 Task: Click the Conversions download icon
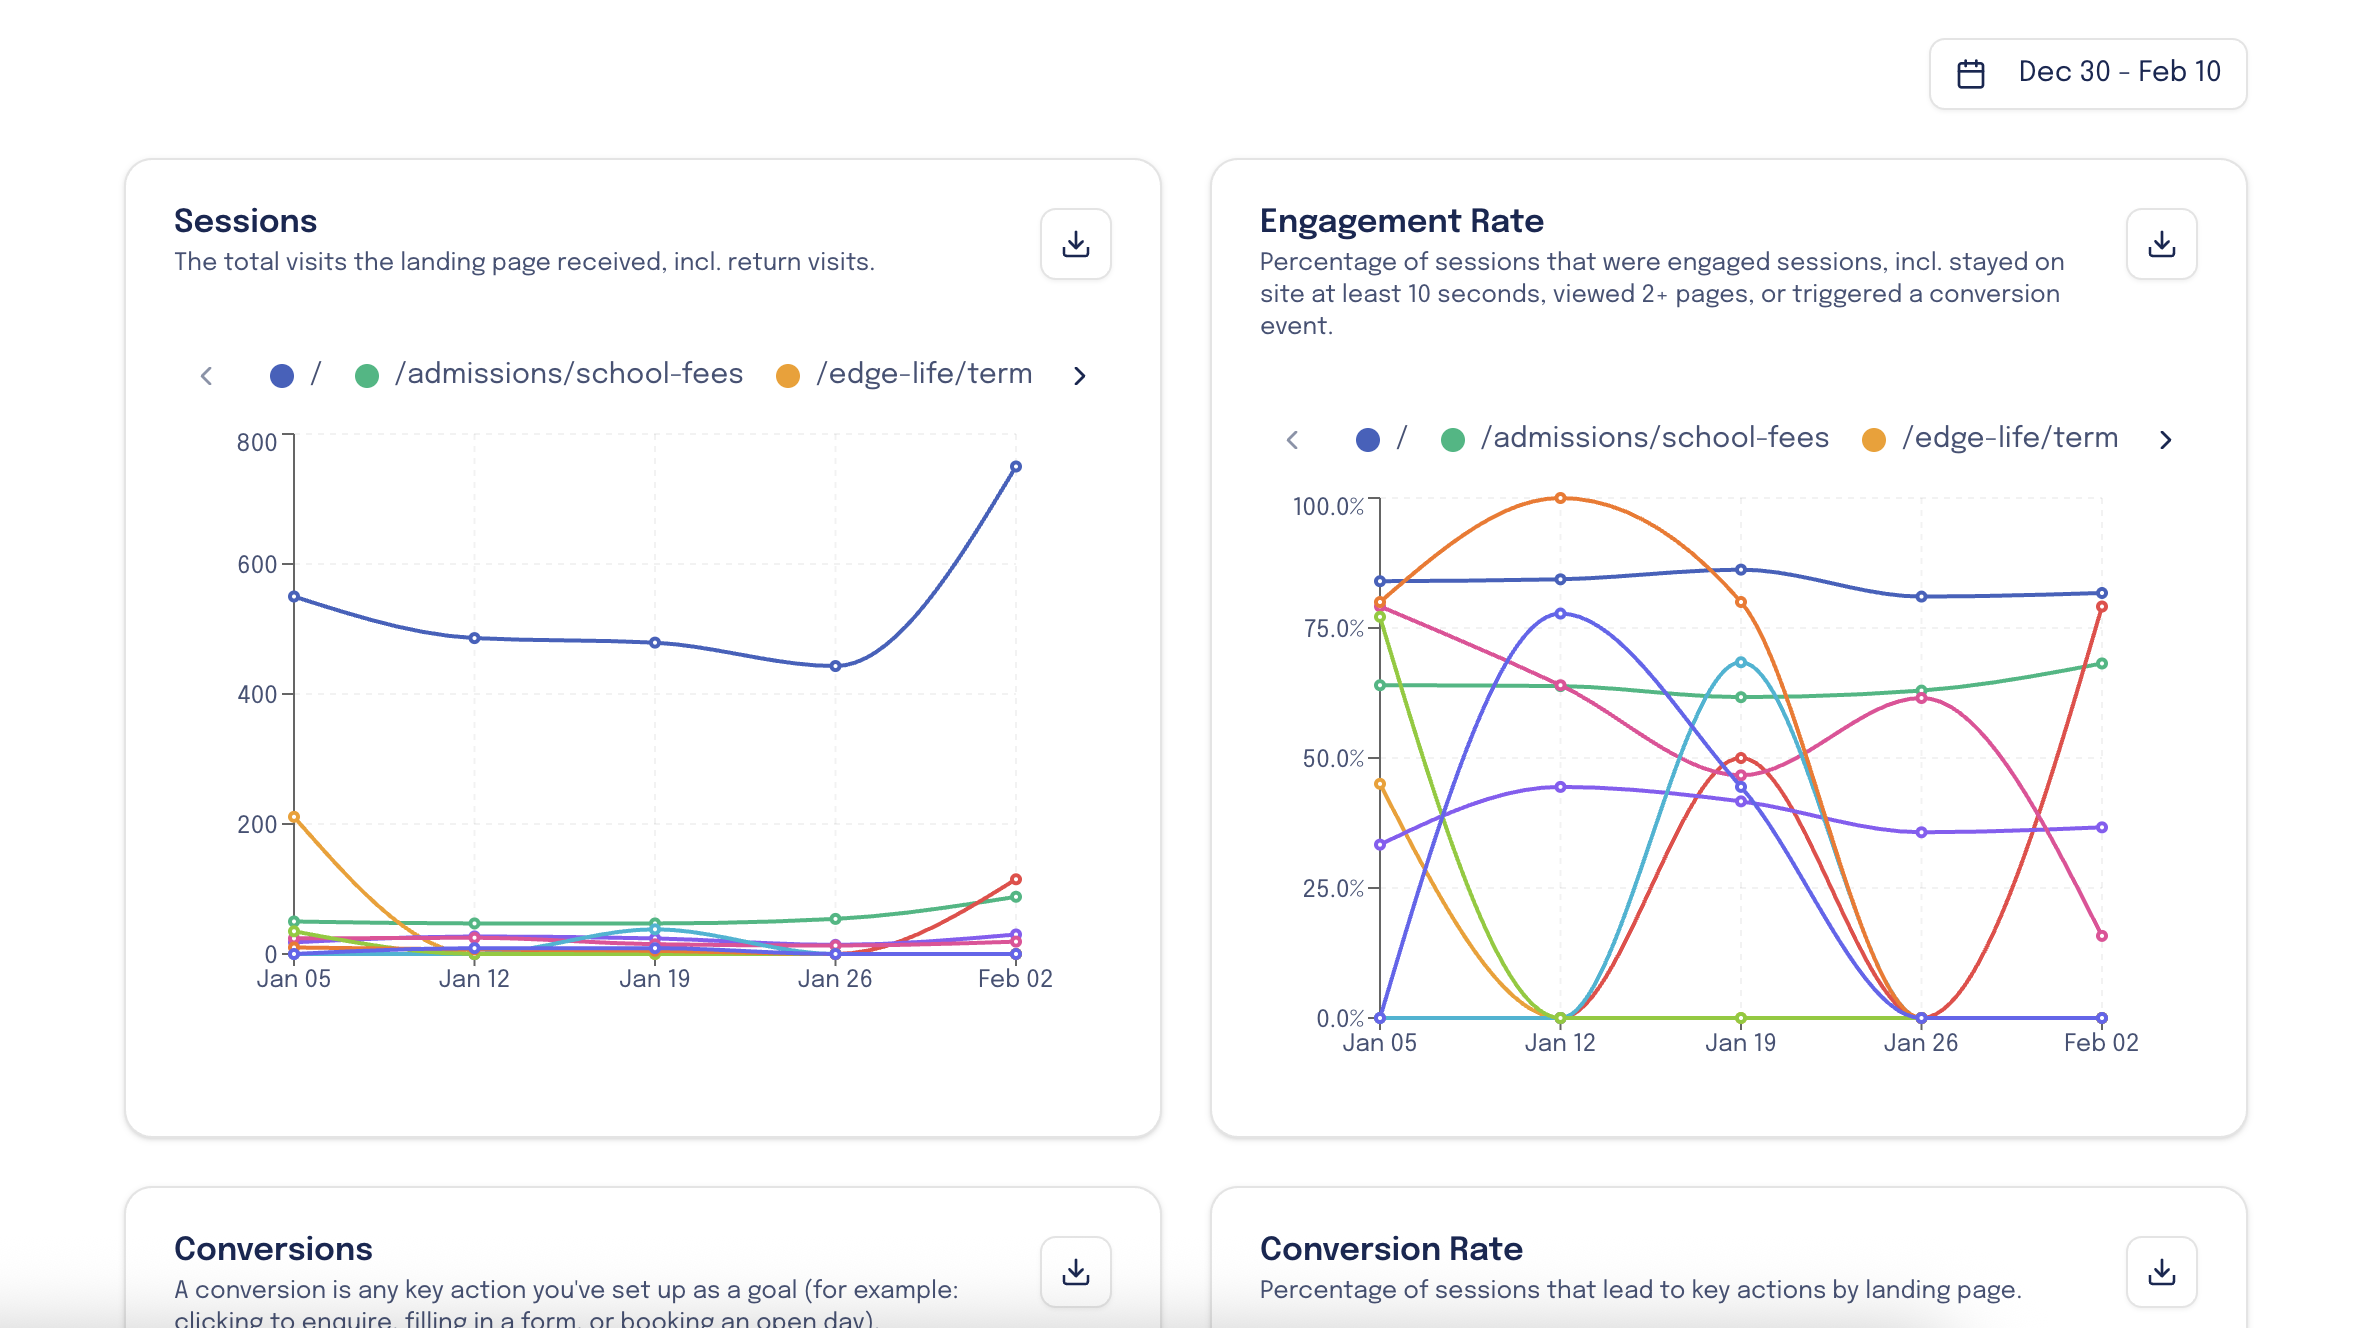1075,1272
